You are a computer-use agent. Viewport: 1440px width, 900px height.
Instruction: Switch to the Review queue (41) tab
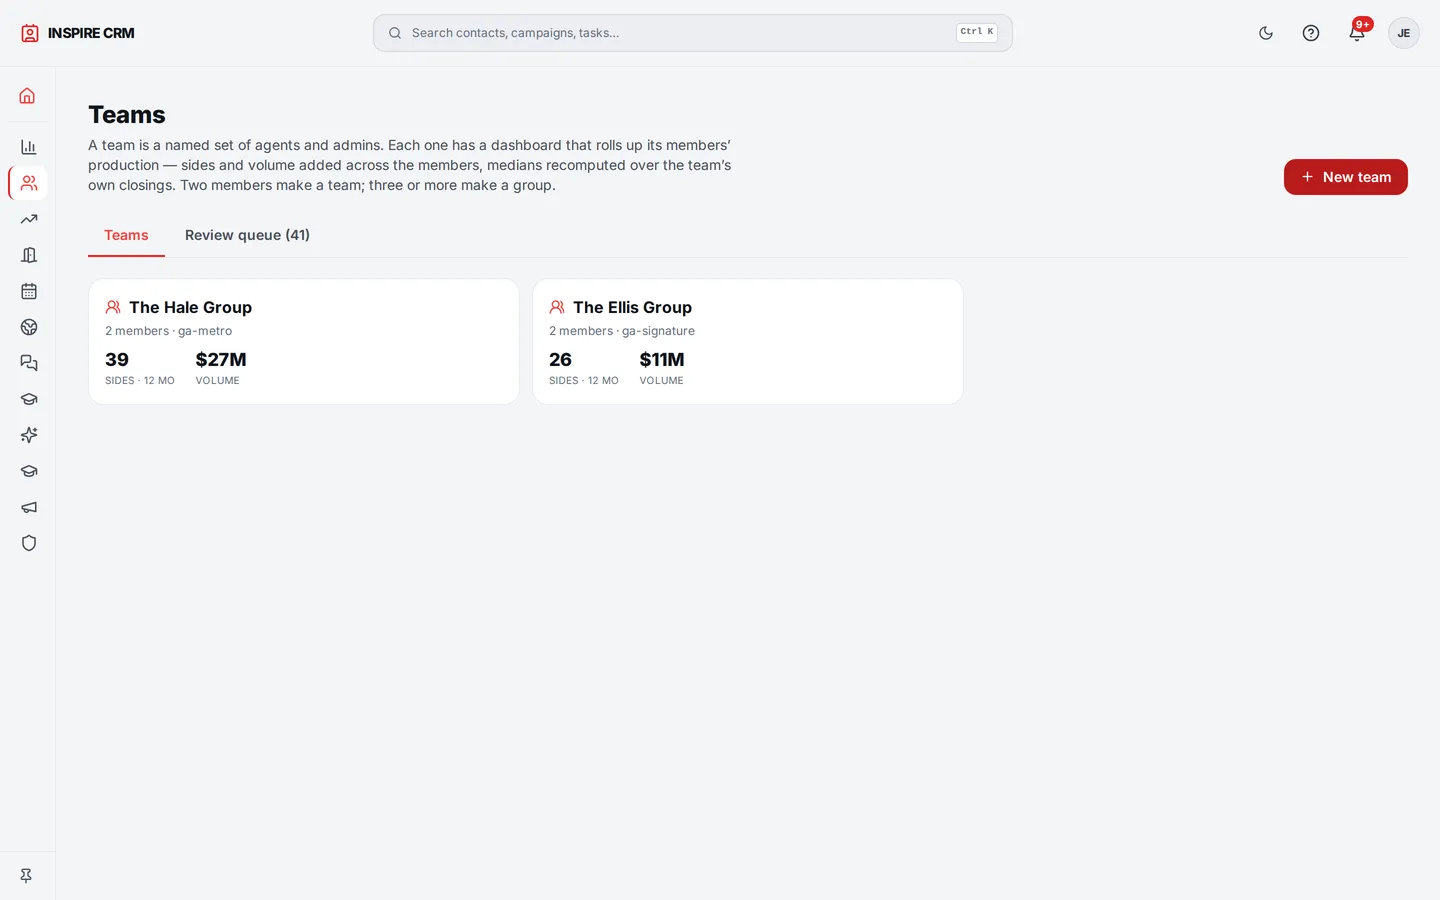(247, 235)
